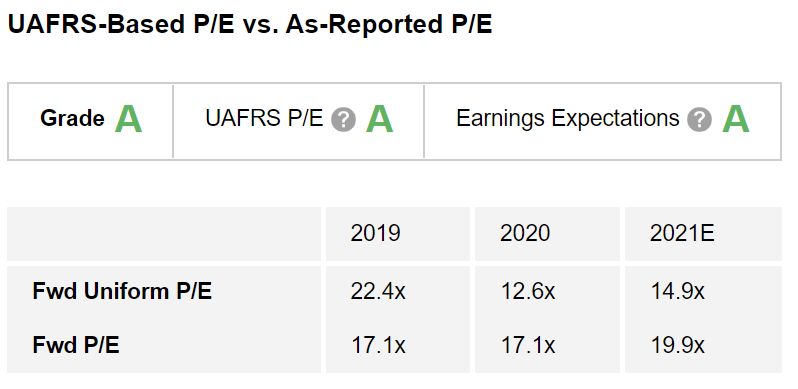Click the green A next to Grade
The height and width of the screenshot is (389, 798).
point(128,119)
